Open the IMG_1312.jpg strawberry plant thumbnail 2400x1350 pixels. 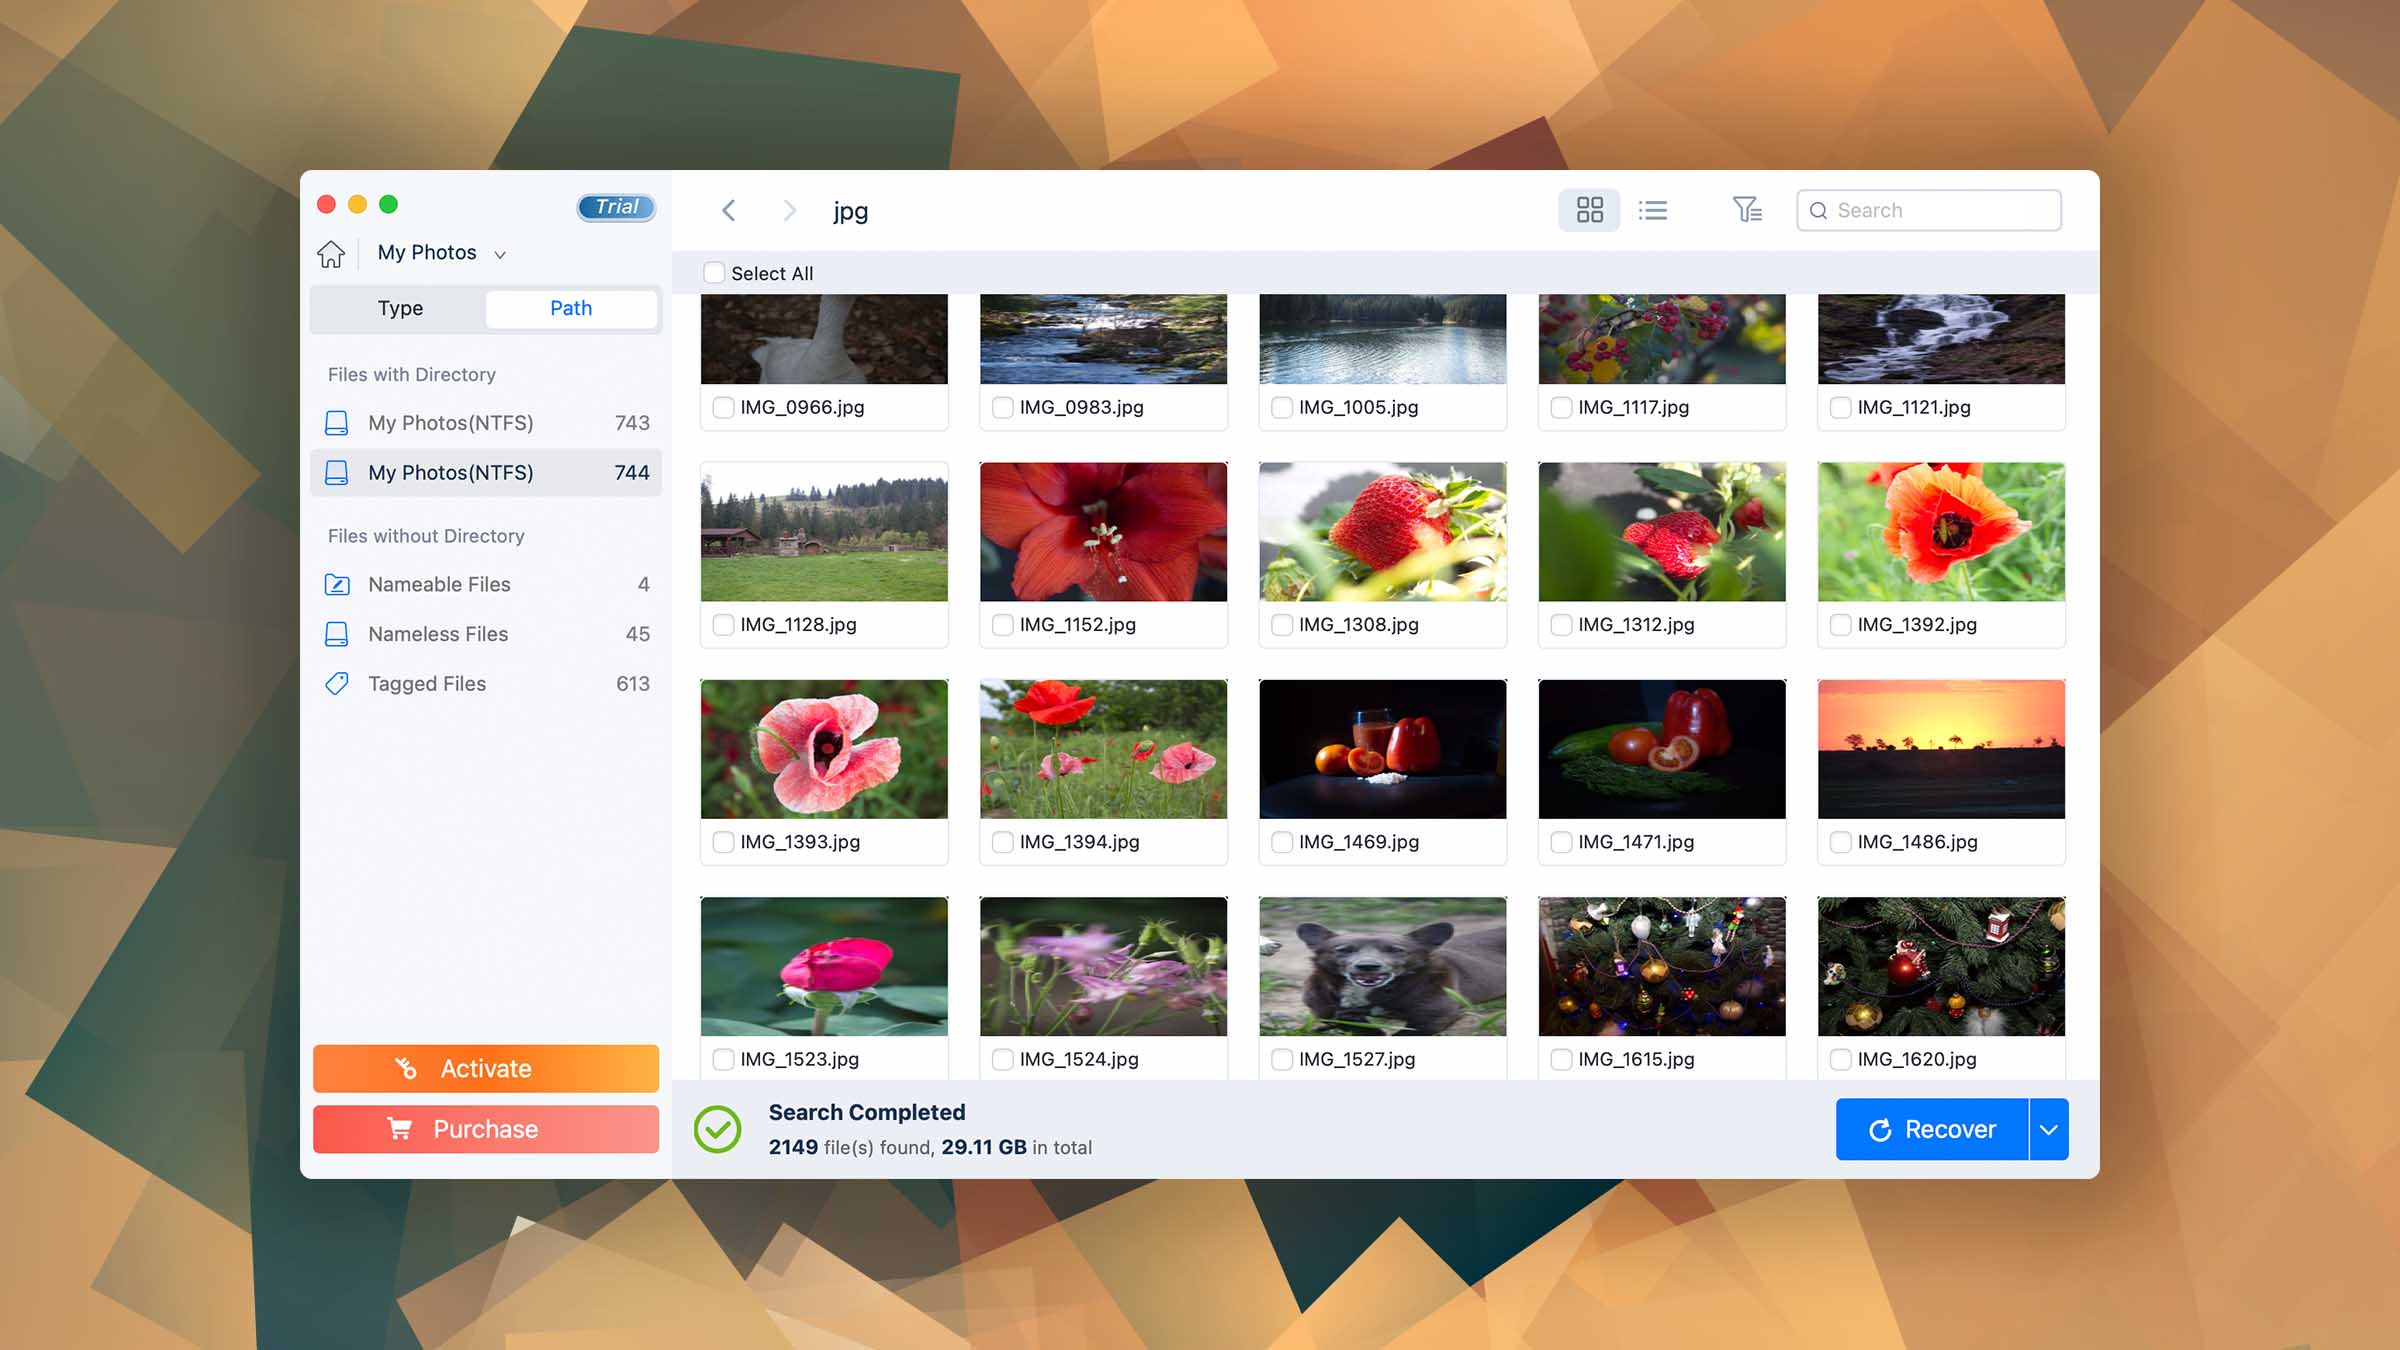pyautogui.click(x=1662, y=531)
